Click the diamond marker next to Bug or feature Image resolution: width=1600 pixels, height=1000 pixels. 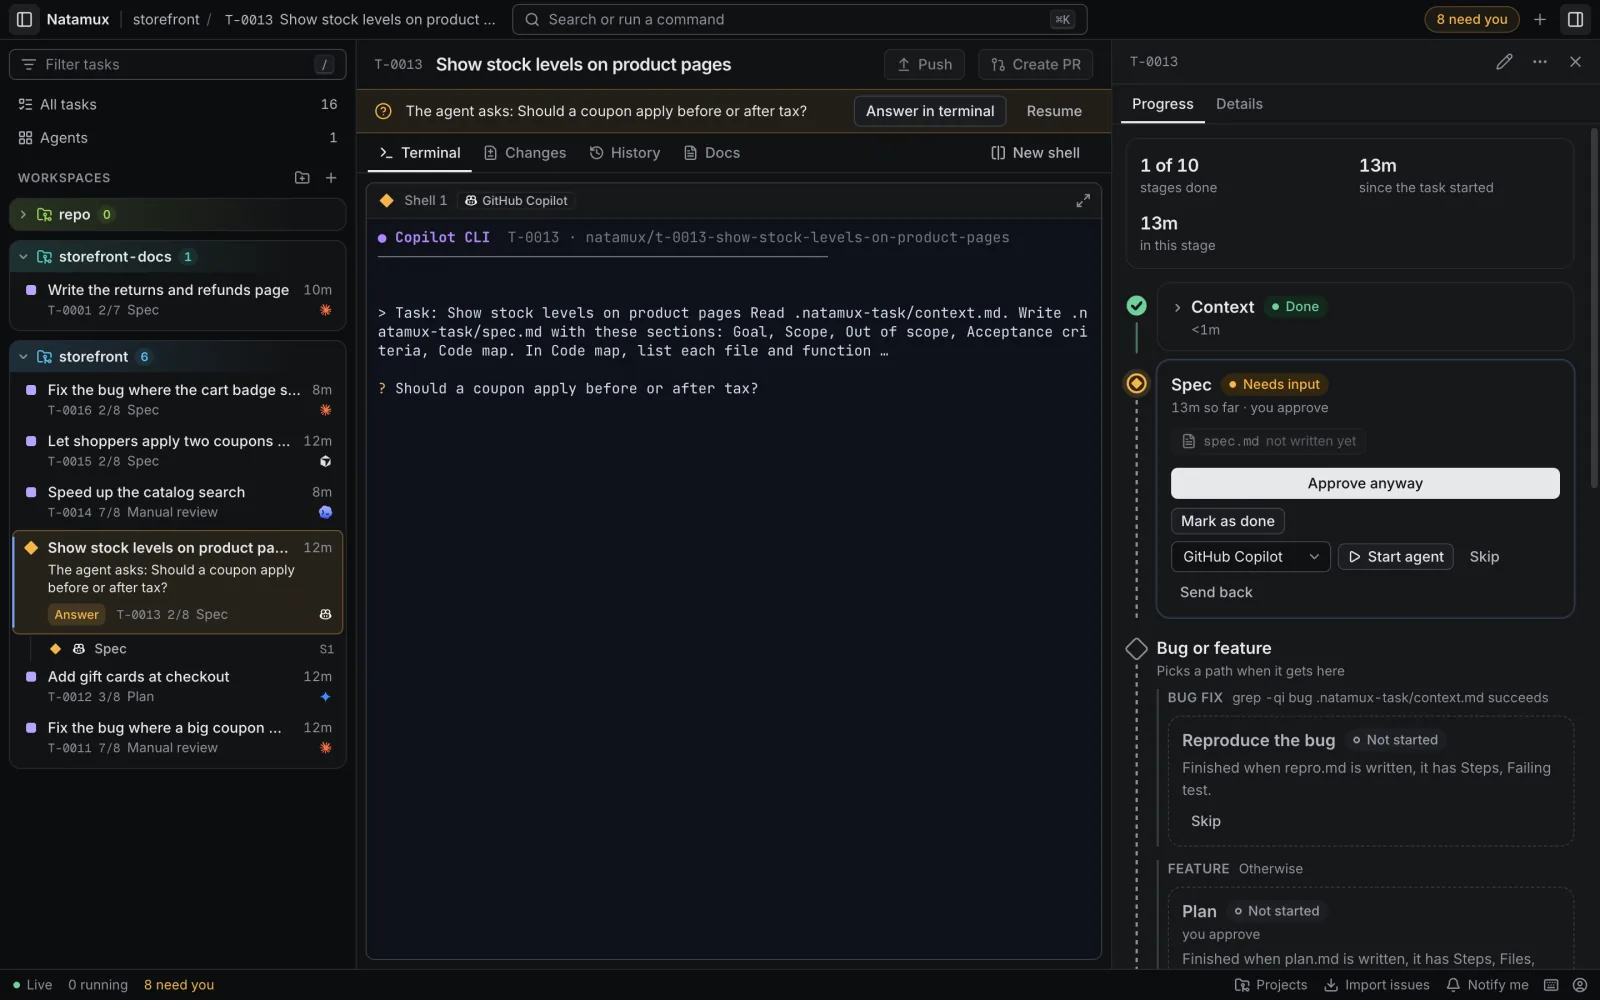tap(1136, 649)
